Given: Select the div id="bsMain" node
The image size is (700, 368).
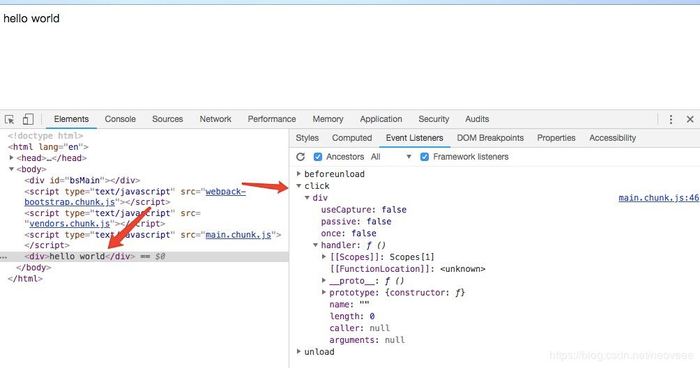Looking at the screenshot, I should pos(82,180).
